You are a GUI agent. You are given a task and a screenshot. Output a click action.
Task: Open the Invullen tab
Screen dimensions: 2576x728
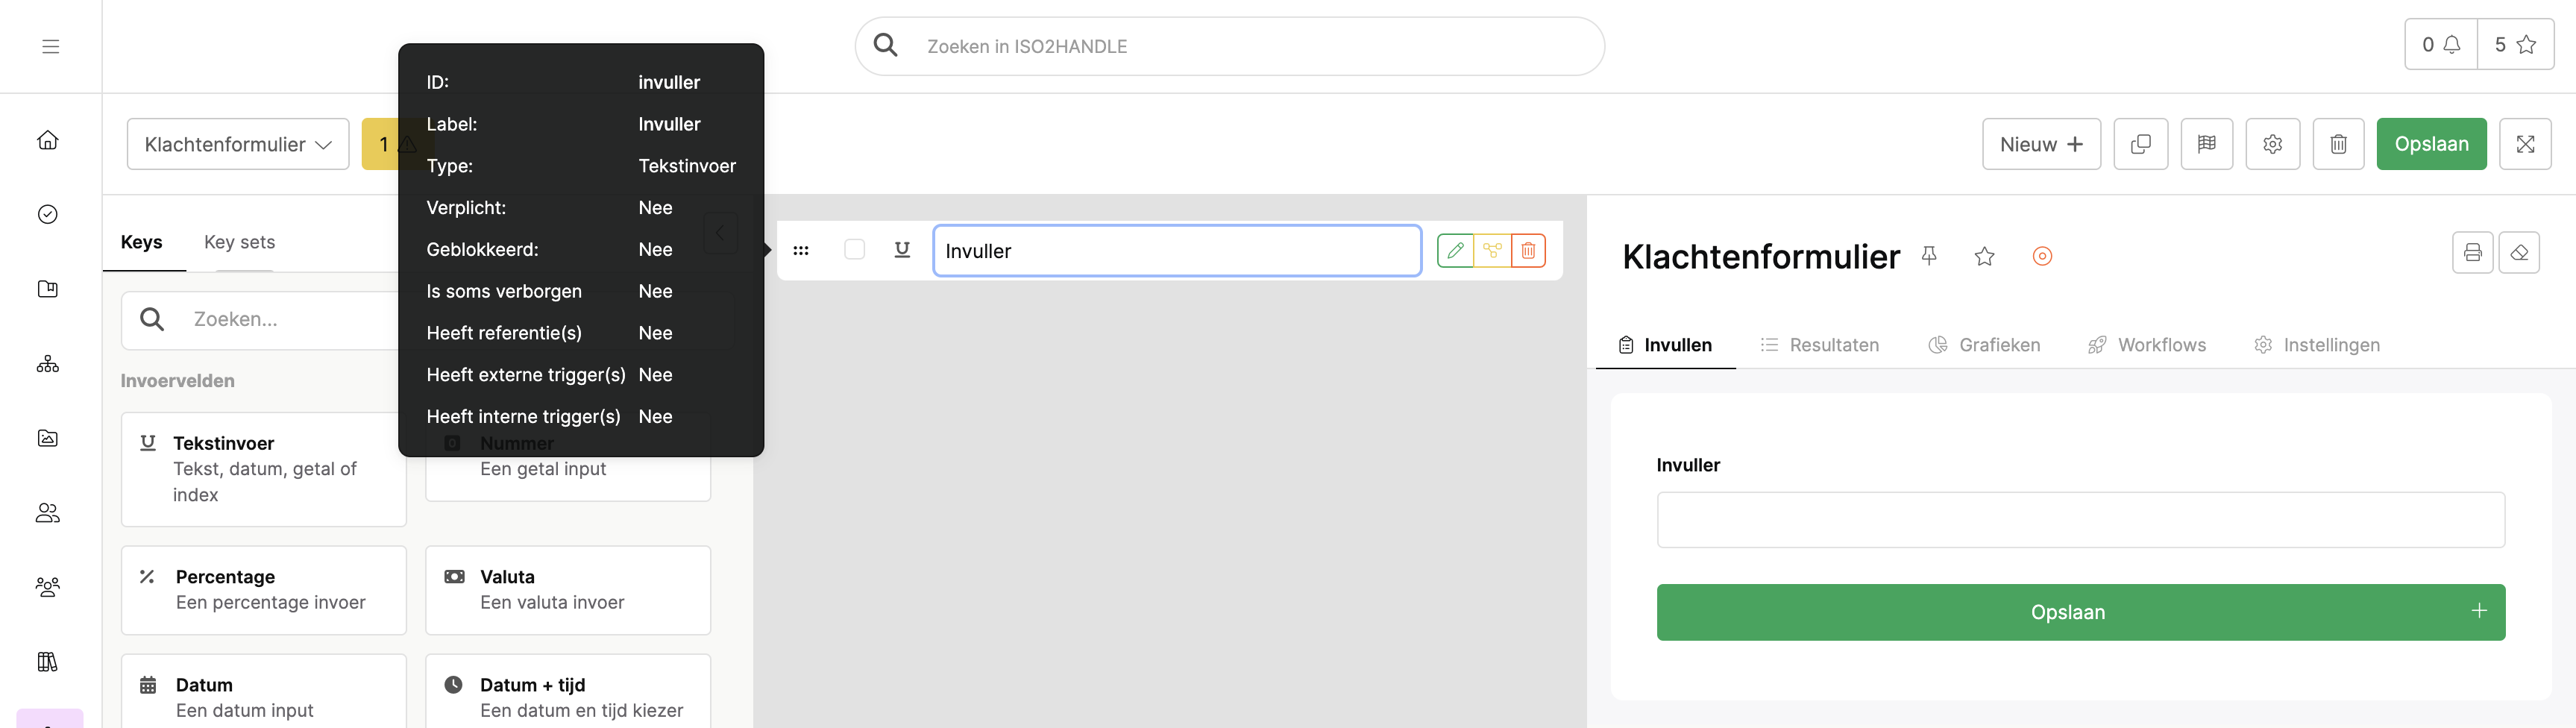click(x=1666, y=345)
